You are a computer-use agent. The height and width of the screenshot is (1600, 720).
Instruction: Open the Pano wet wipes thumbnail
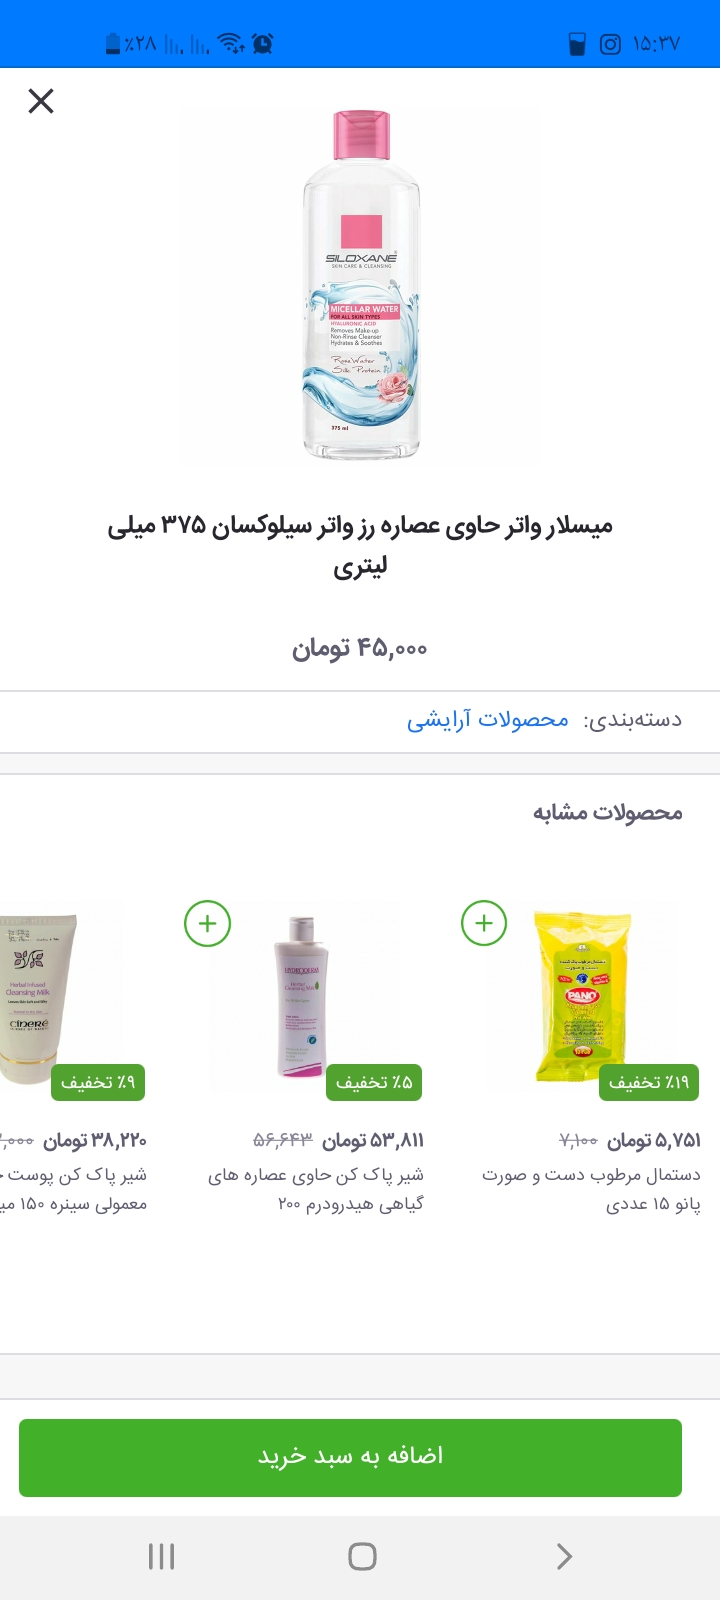pos(581,996)
